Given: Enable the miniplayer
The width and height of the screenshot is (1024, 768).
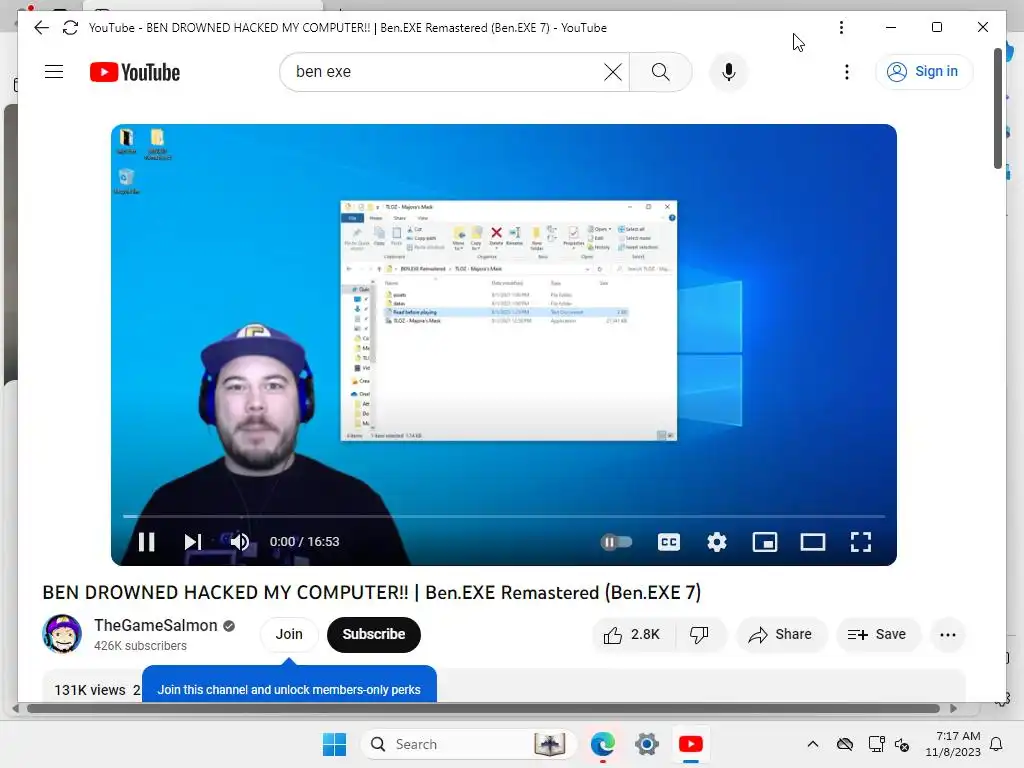Looking at the screenshot, I should tap(765, 542).
